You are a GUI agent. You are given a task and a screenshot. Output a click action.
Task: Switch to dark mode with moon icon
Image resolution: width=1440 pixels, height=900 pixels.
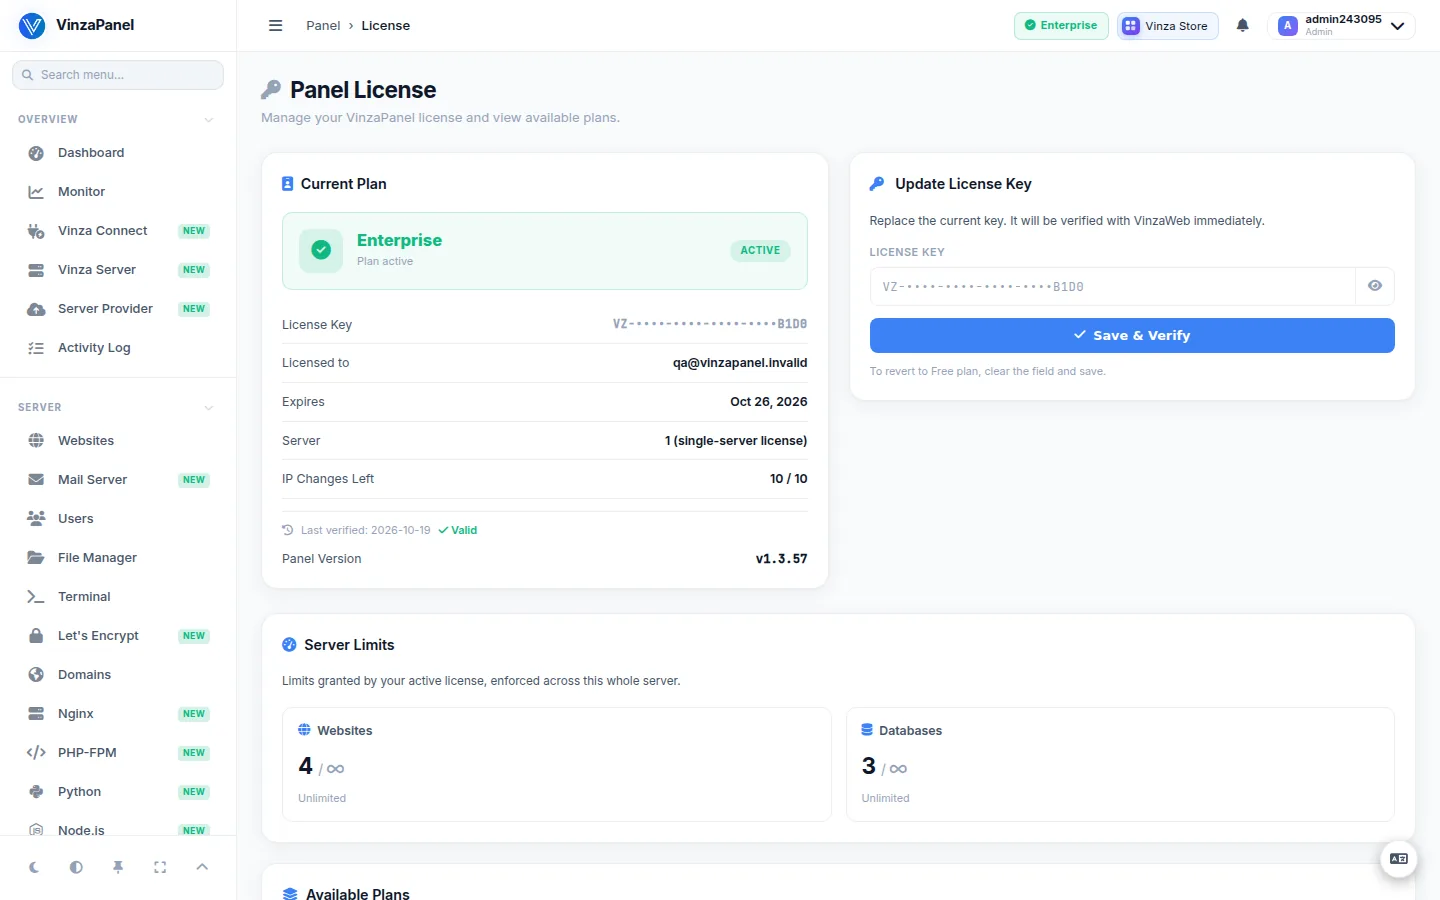click(x=34, y=867)
